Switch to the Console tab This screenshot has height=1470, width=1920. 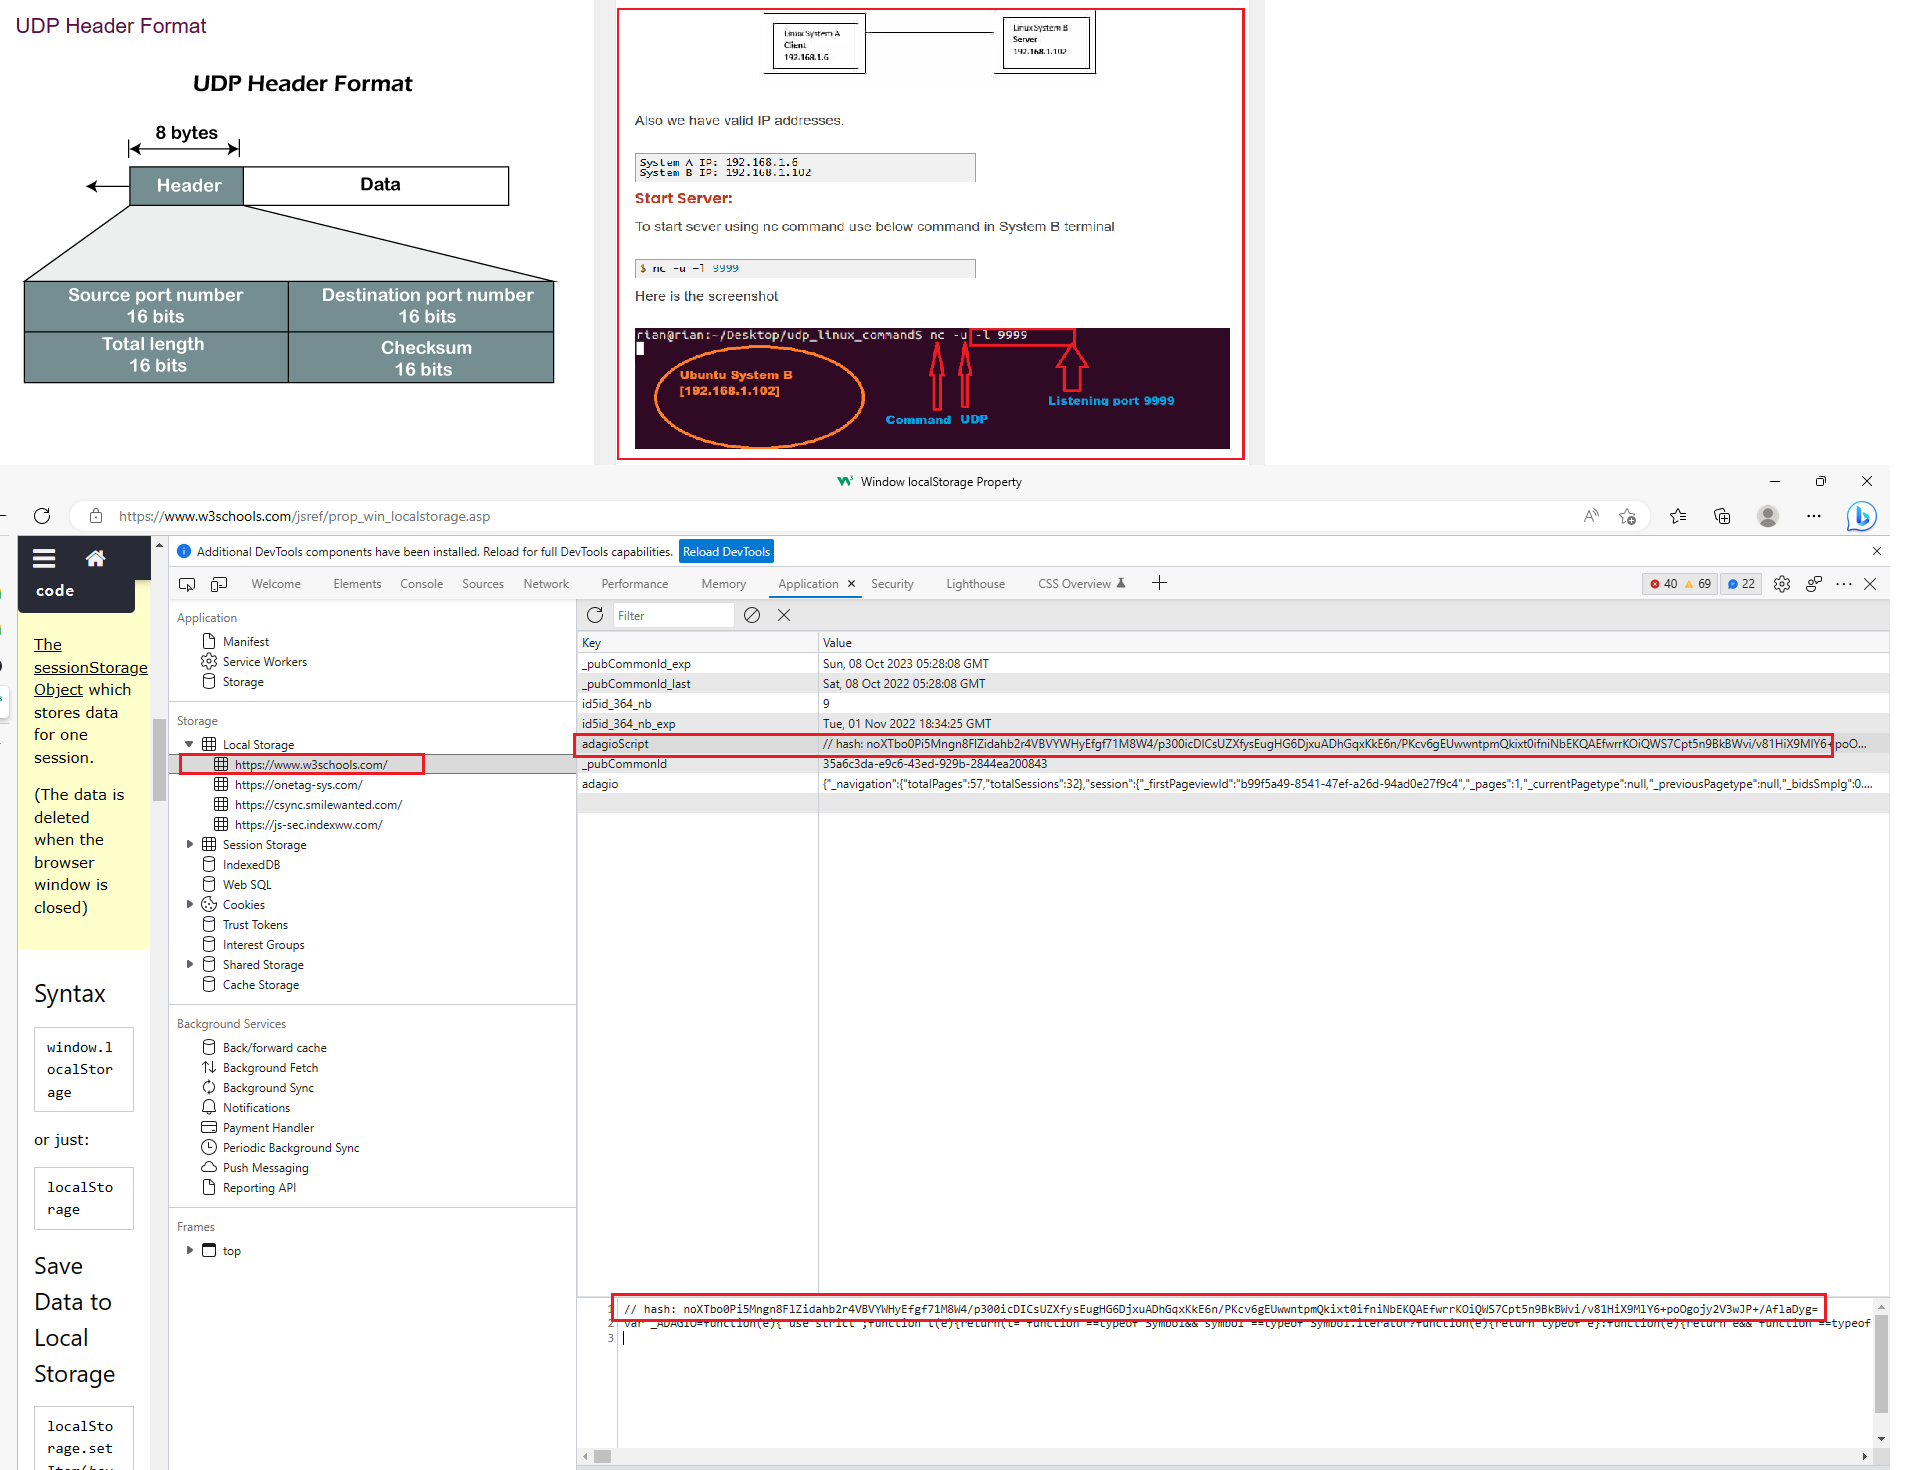[x=421, y=584]
